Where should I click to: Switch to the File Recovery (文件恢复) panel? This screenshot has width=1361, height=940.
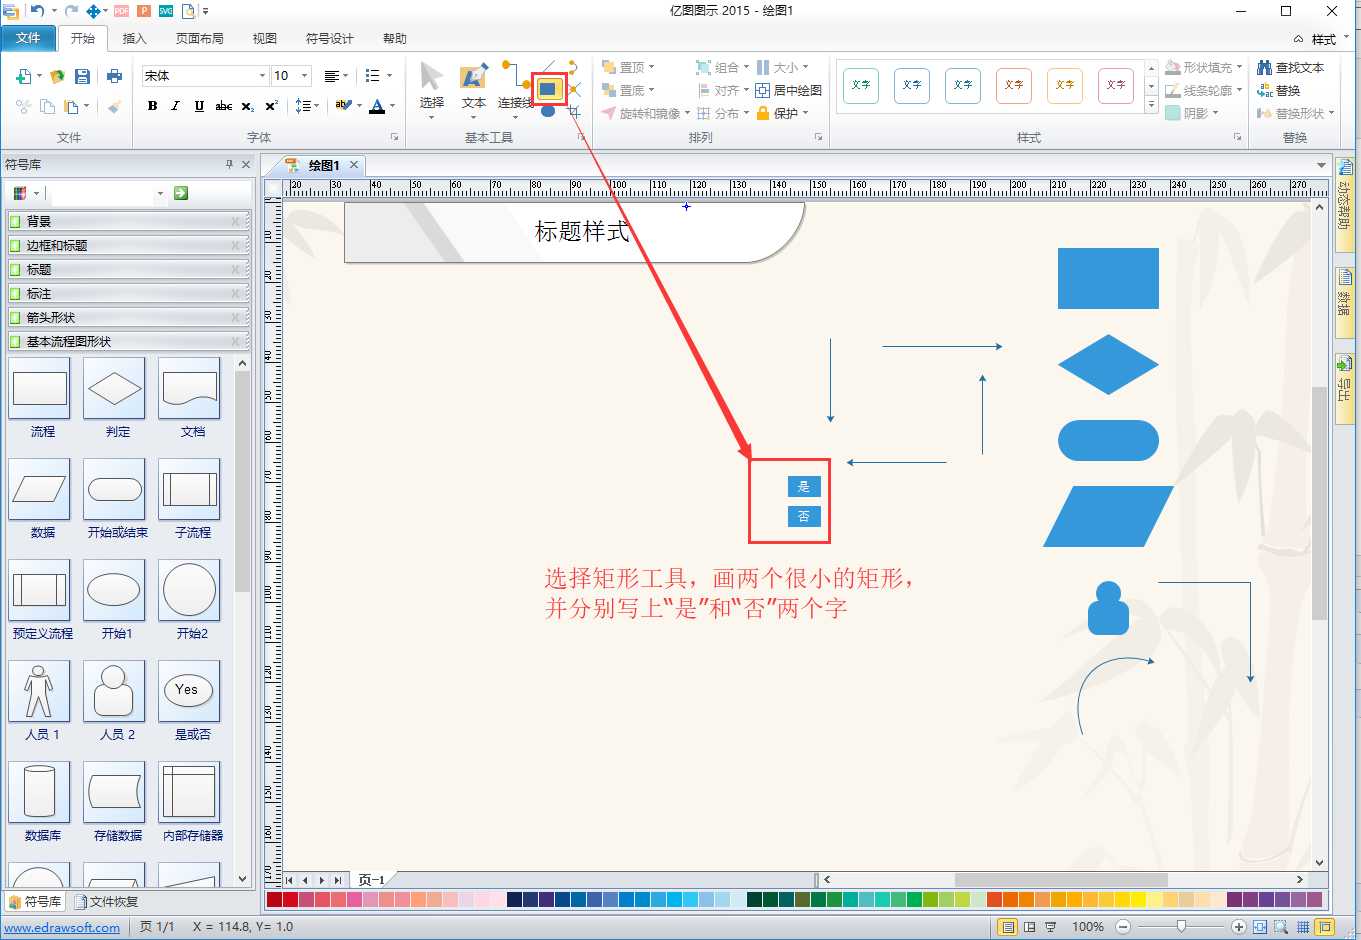click(106, 901)
